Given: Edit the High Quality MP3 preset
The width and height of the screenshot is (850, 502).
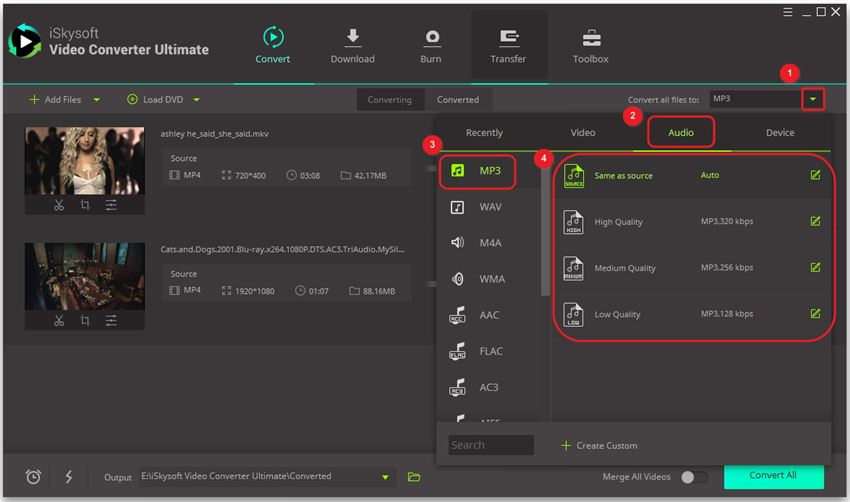Looking at the screenshot, I should [815, 221].
